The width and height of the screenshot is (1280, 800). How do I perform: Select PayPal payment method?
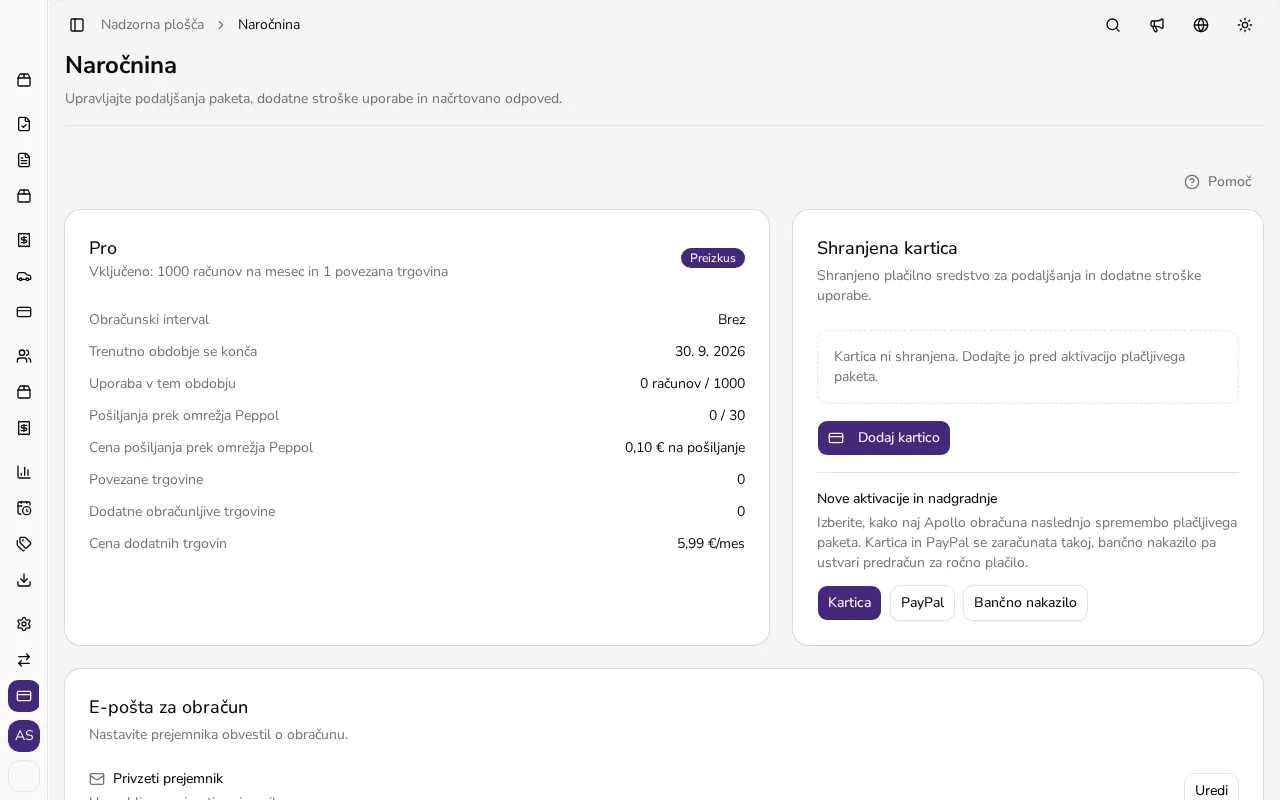[x=922, y=603]
